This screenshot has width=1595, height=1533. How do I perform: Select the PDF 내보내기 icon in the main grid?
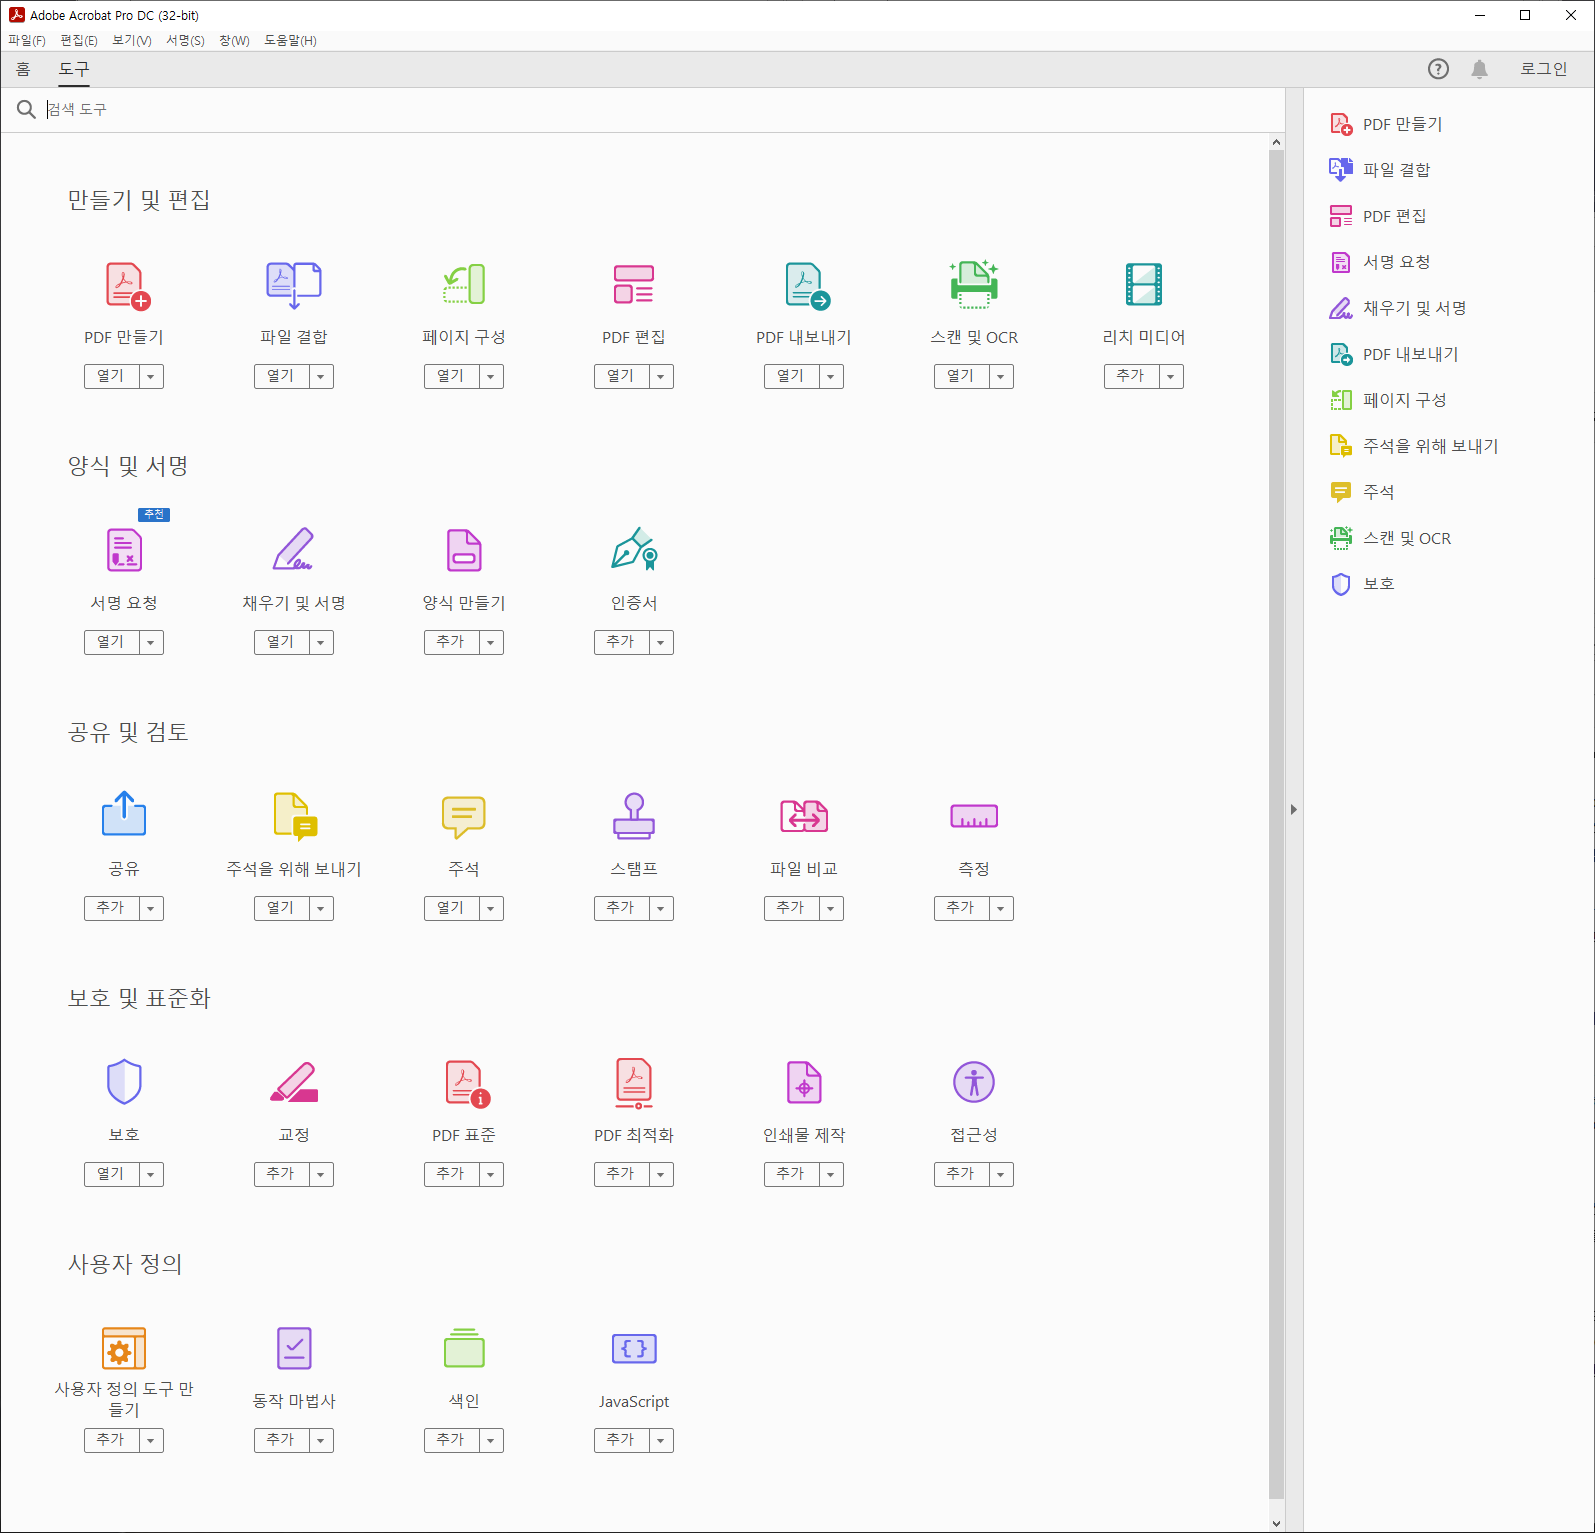pos(807,286)
